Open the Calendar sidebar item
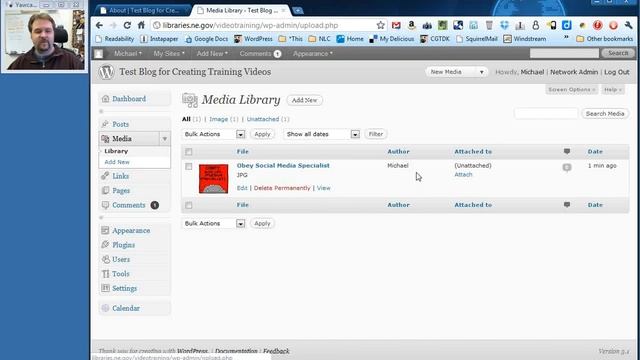640x360 pixels. [x=126, y=308]
